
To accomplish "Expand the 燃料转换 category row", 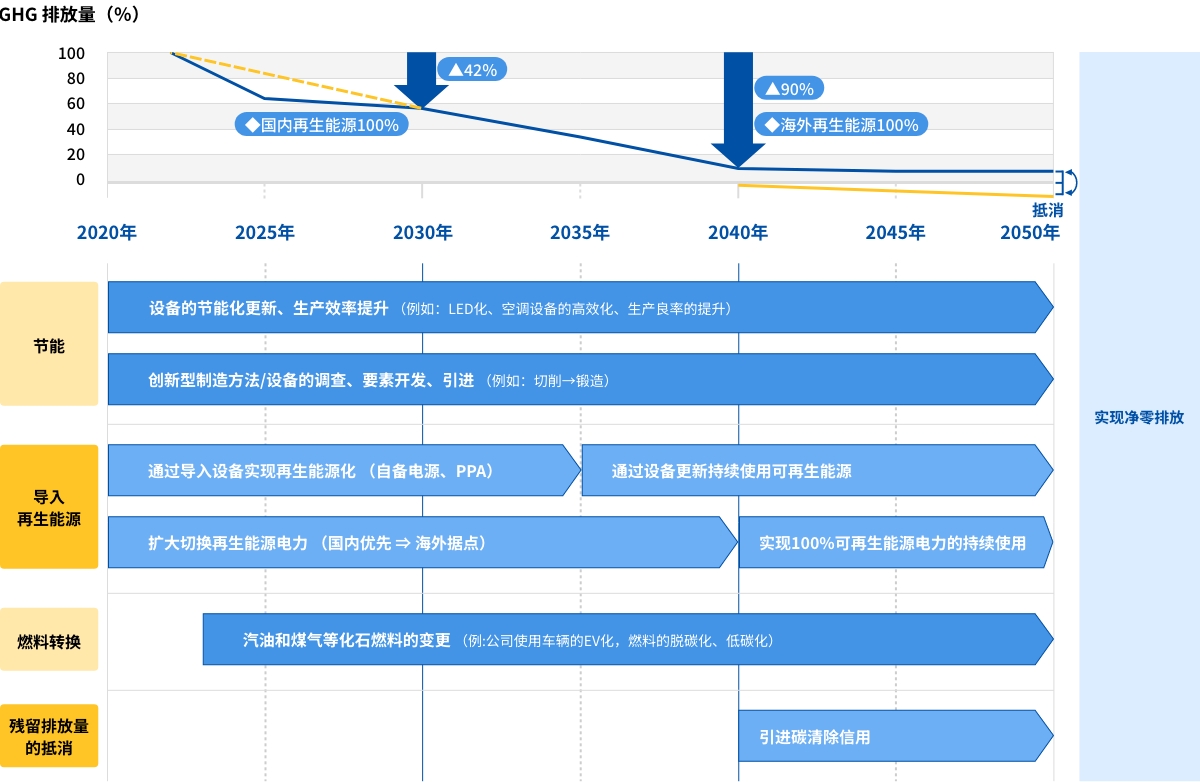I will (49, 640).
